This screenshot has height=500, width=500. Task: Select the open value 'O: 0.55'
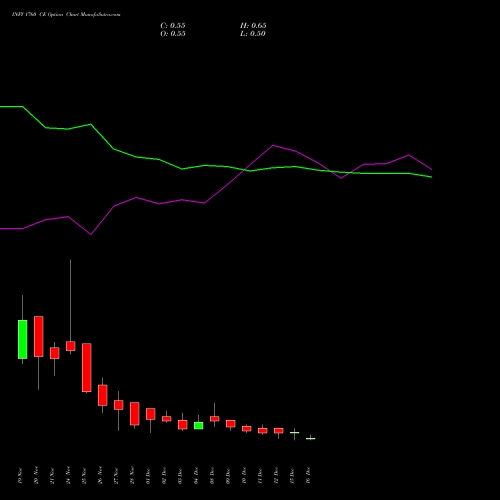[173, 34]
